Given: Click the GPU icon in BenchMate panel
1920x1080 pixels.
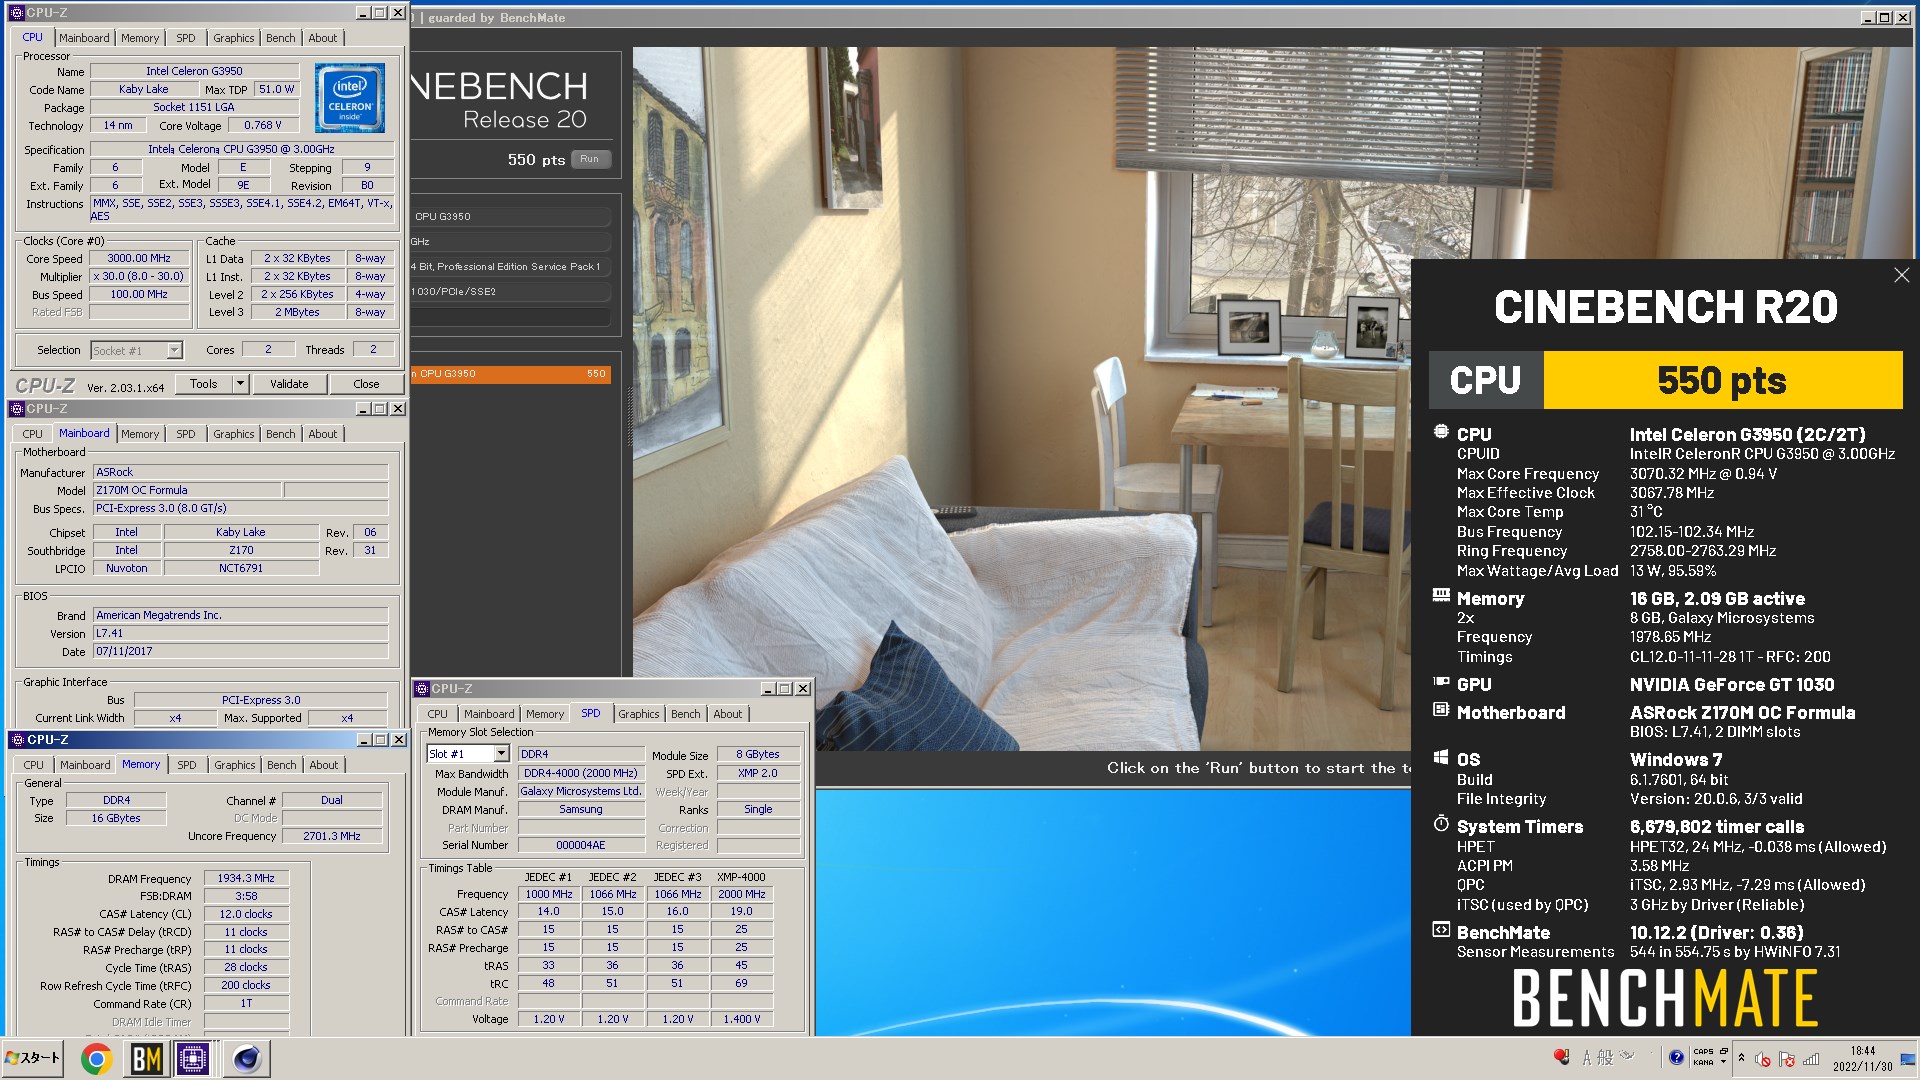Looking at the screenshot, I should click(x=1441, y=682).
